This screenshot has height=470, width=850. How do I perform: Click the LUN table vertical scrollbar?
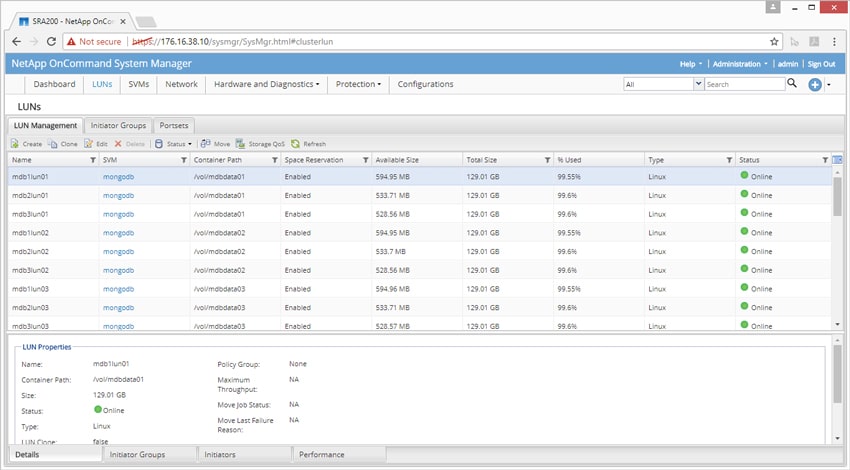click(838, 196)
